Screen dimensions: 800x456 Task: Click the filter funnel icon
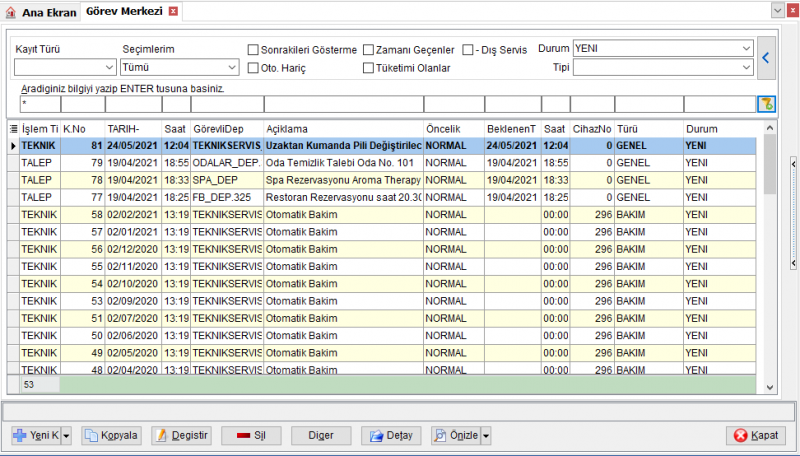coord(766,104)
